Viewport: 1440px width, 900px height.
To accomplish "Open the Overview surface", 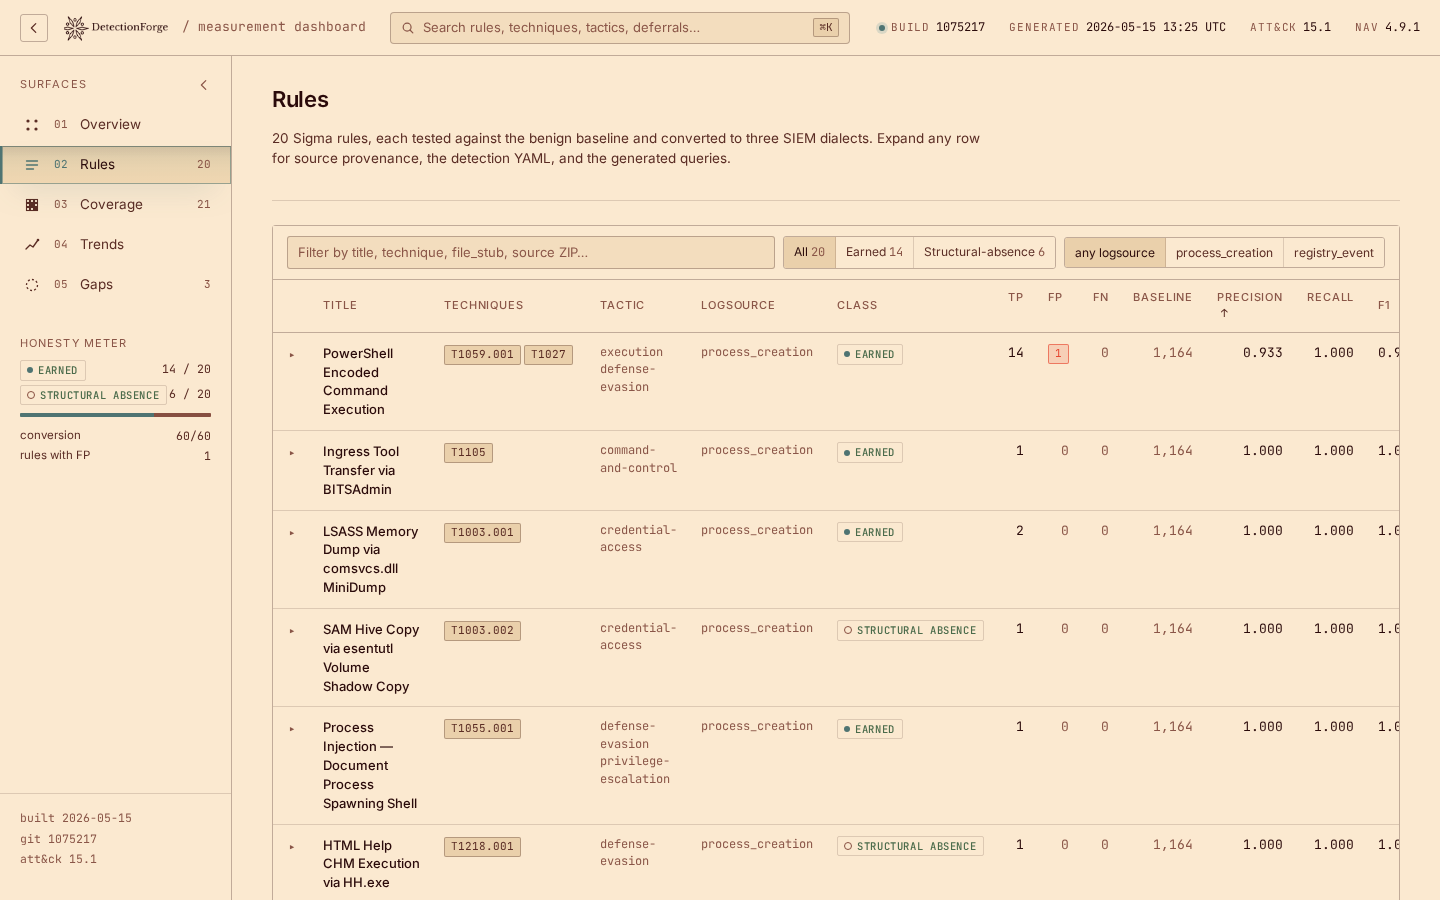I will point(116,125).
